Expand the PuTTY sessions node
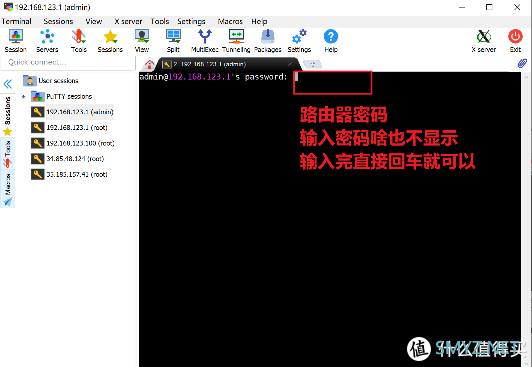This screenshot has width=532, height=367. (x=23, y=97)
